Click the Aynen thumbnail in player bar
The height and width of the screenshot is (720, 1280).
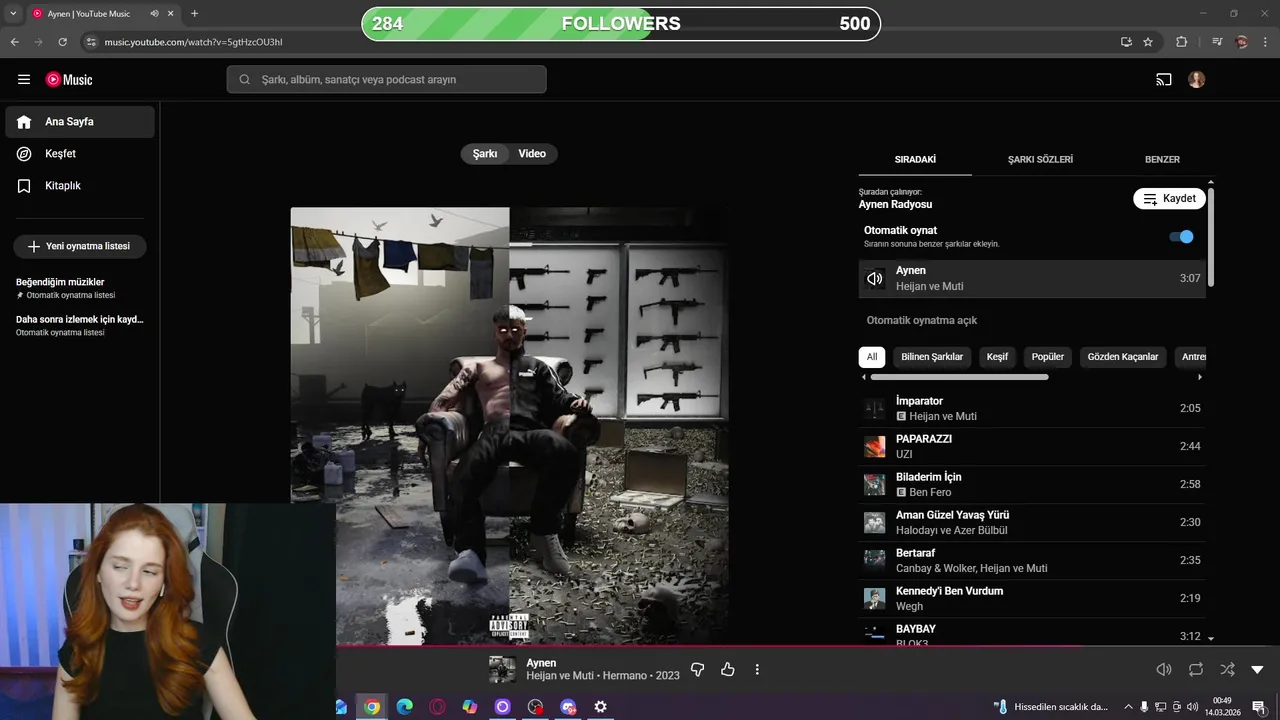[x=502, y=670]
